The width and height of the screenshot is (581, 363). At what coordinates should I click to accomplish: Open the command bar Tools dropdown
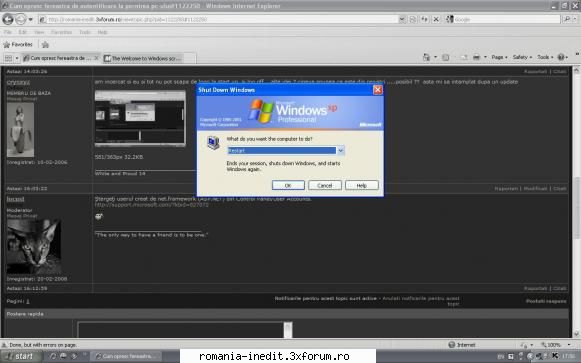click(x=545, y=57)
